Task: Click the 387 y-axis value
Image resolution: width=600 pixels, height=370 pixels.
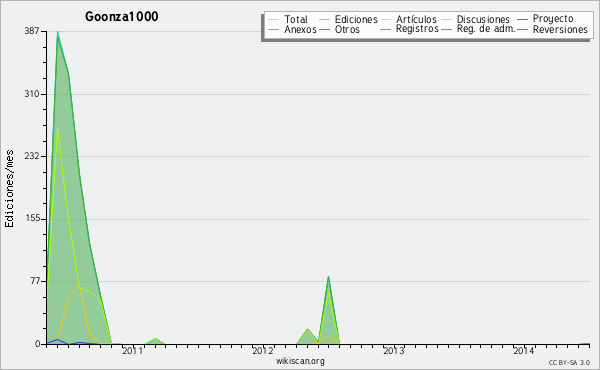Action: coord(32,31)
